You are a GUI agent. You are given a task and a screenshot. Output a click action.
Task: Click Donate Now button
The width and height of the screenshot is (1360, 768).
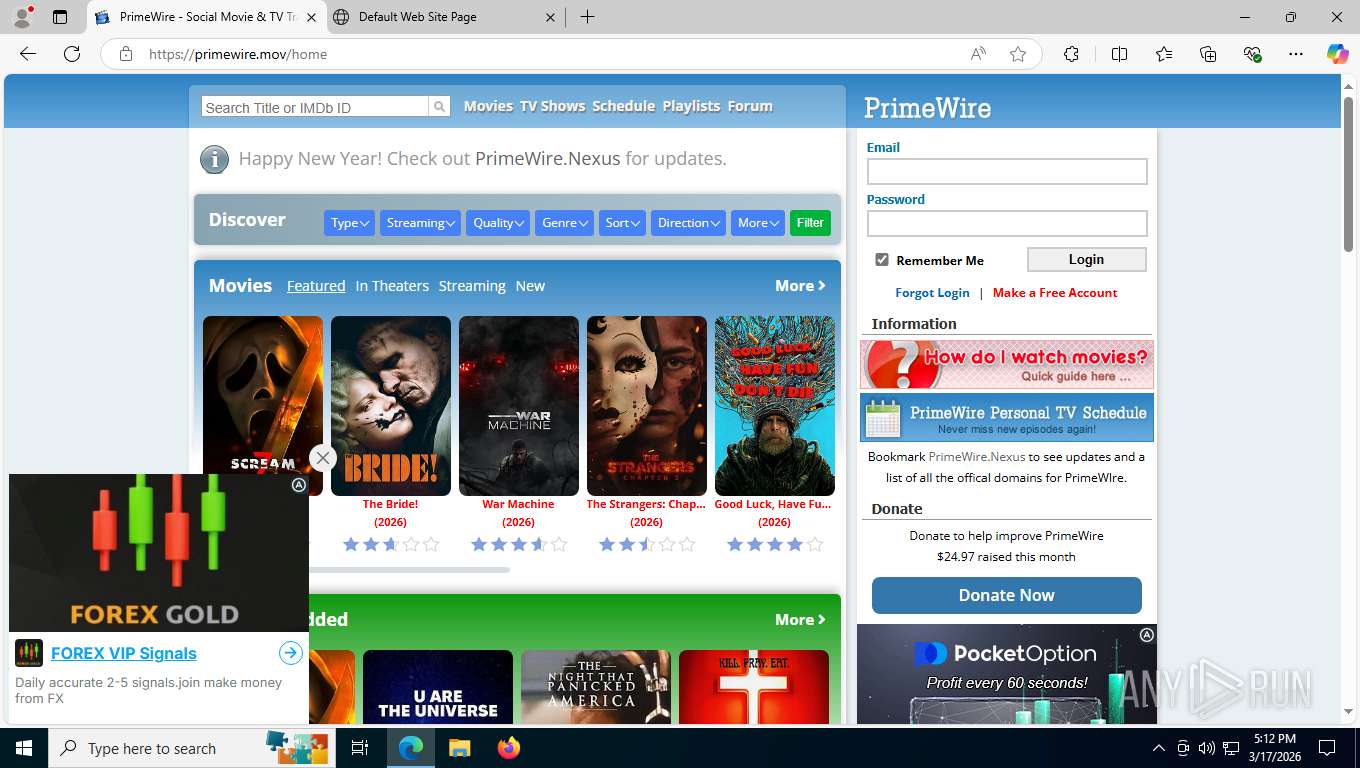[x=1006, y=595]
